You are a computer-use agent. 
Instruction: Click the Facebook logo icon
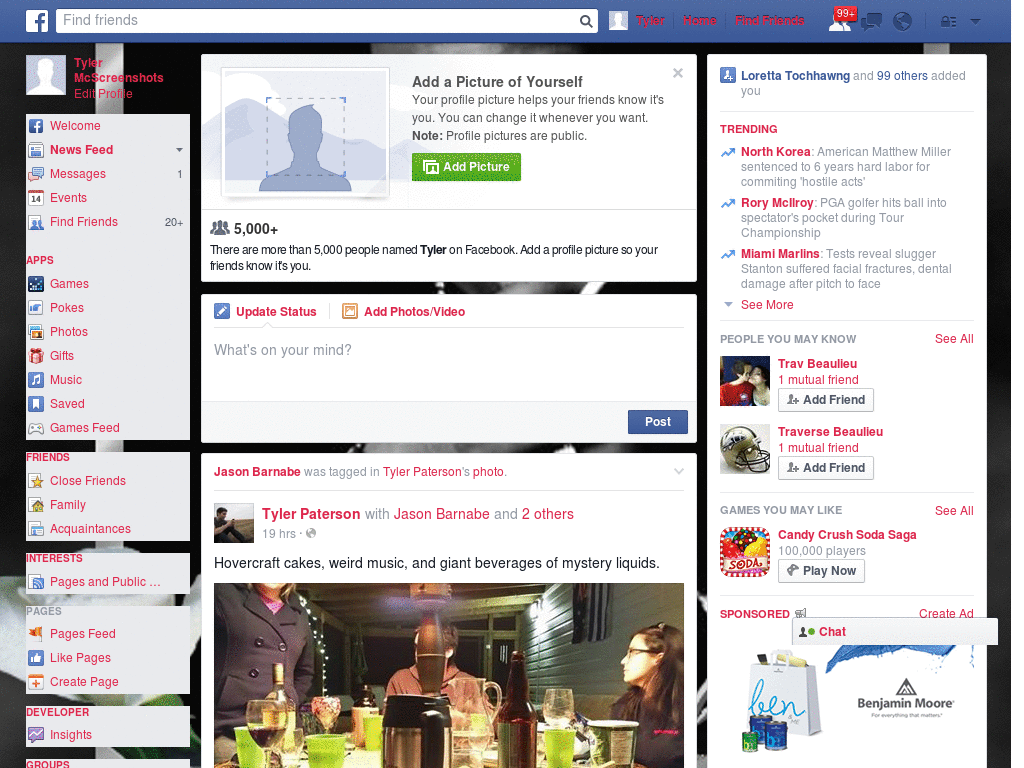tap(37, 21)
